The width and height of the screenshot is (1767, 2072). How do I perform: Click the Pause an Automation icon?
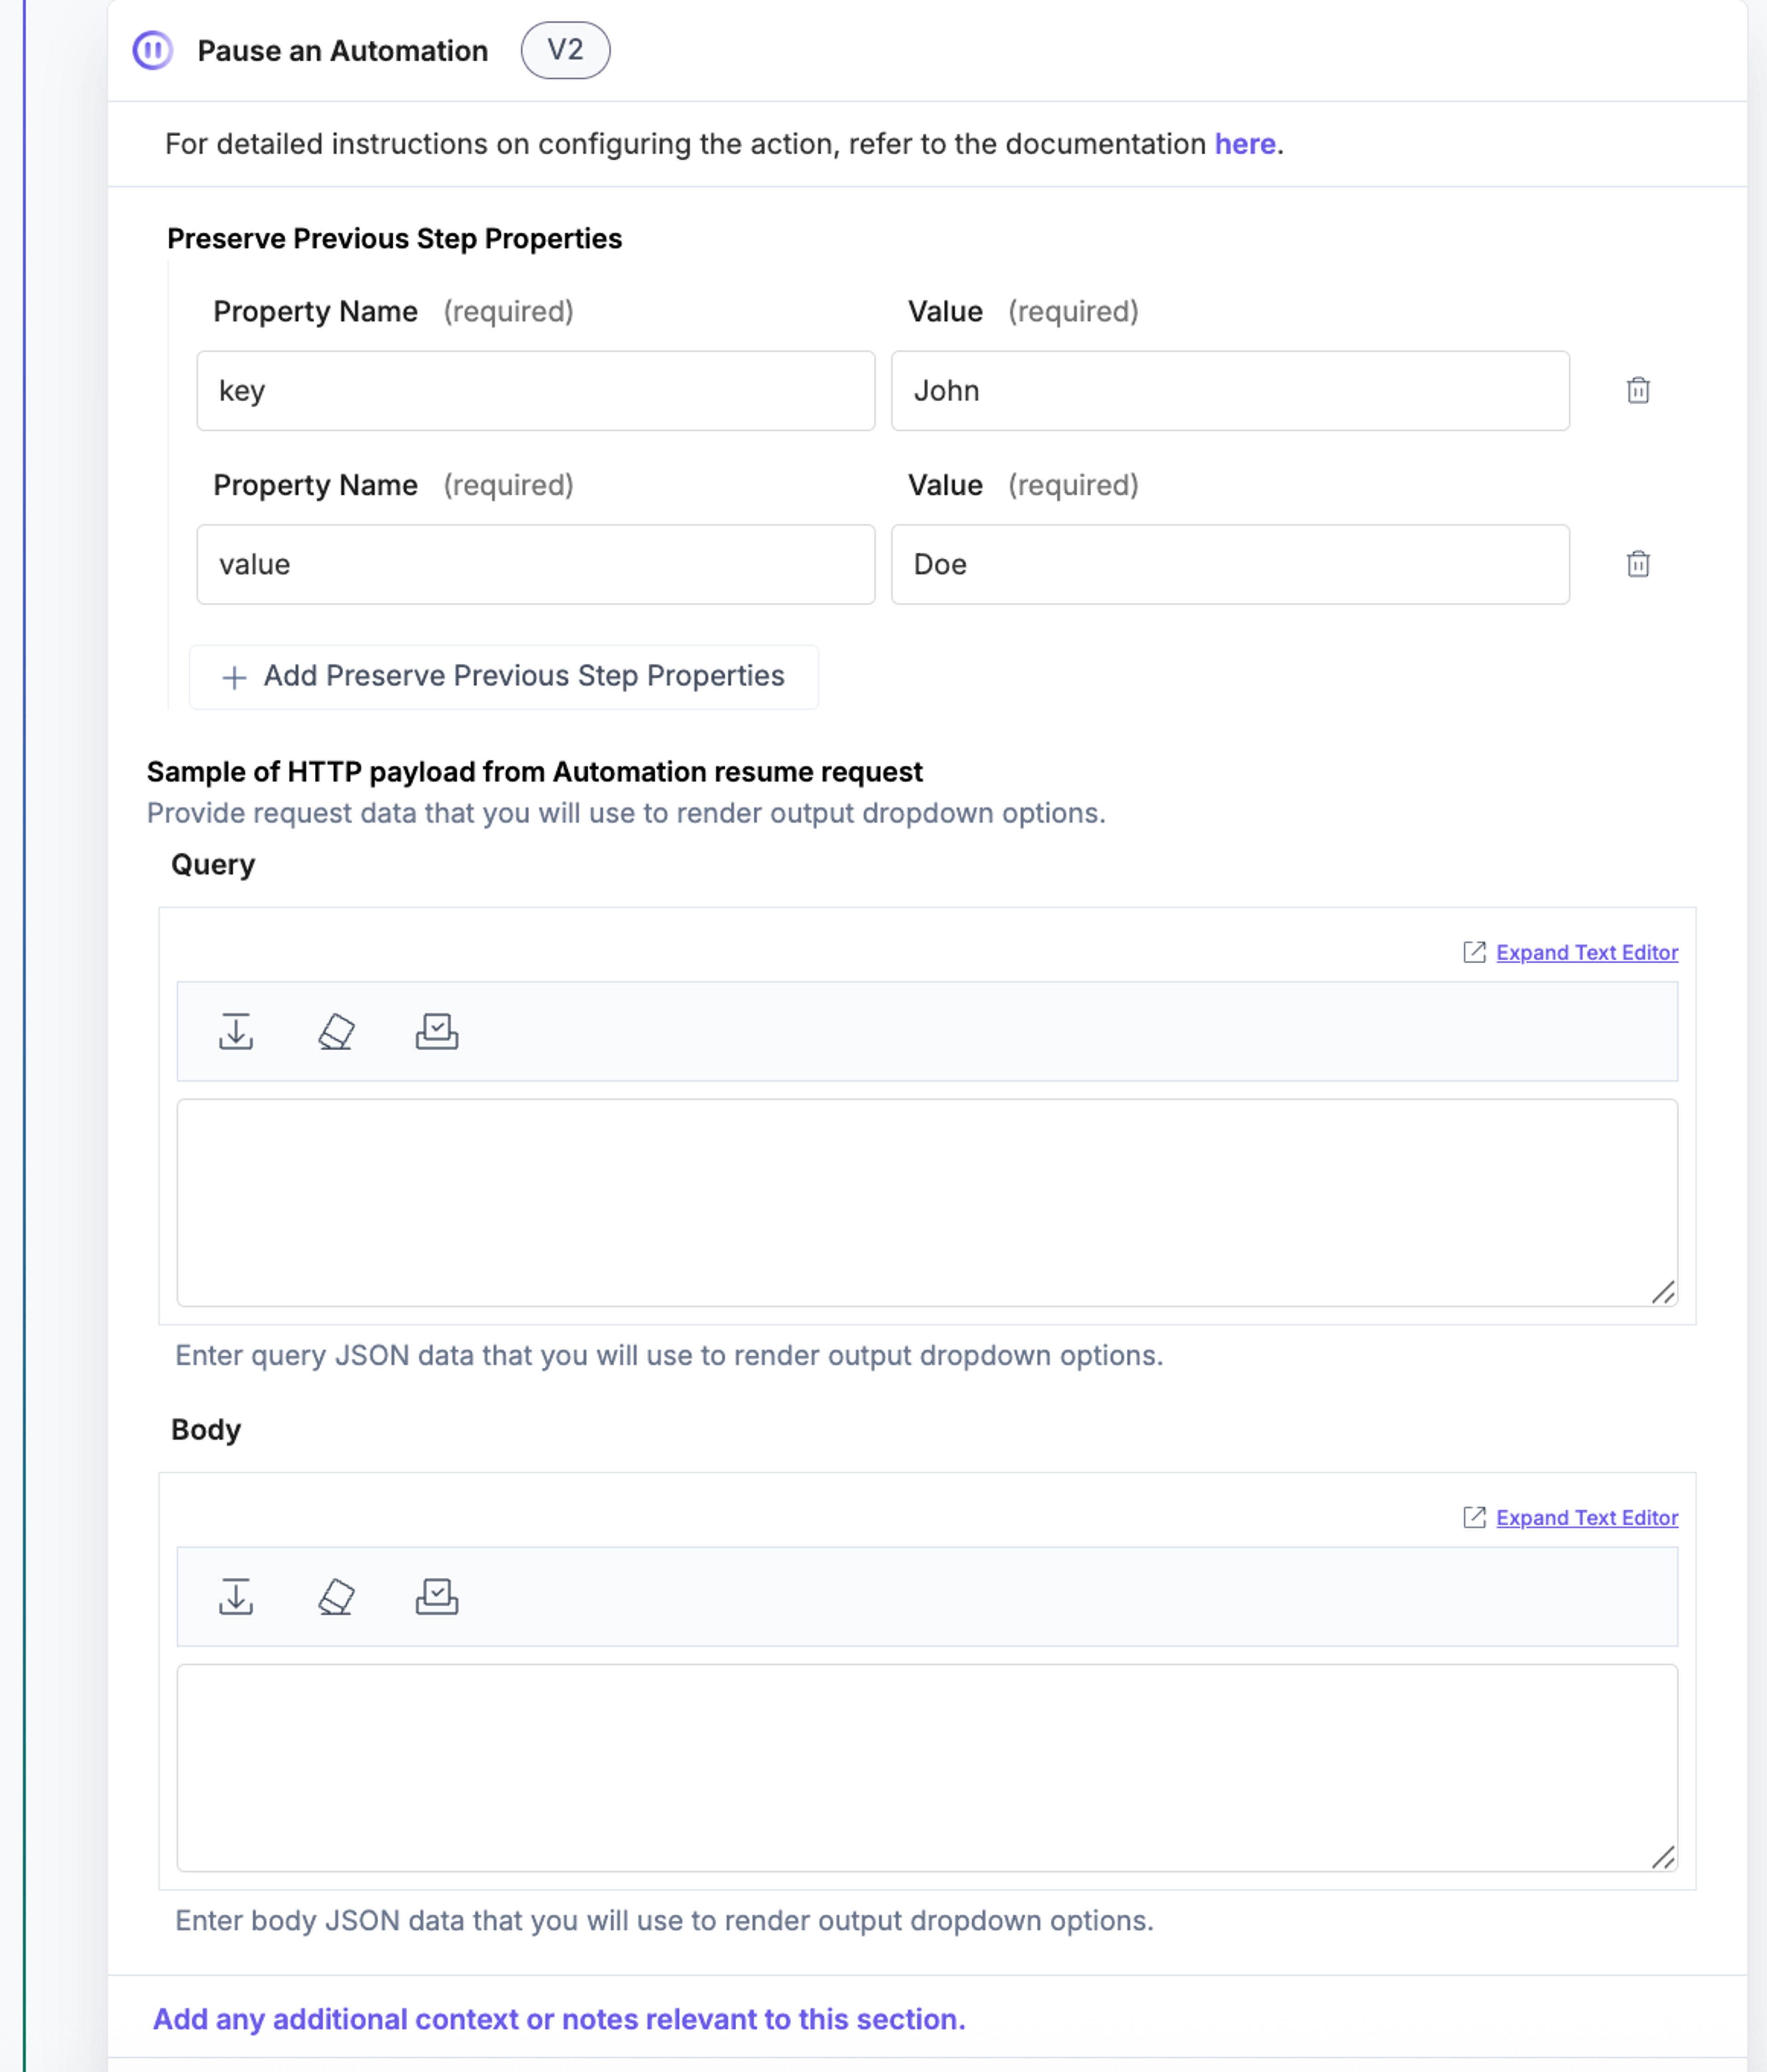153,50
